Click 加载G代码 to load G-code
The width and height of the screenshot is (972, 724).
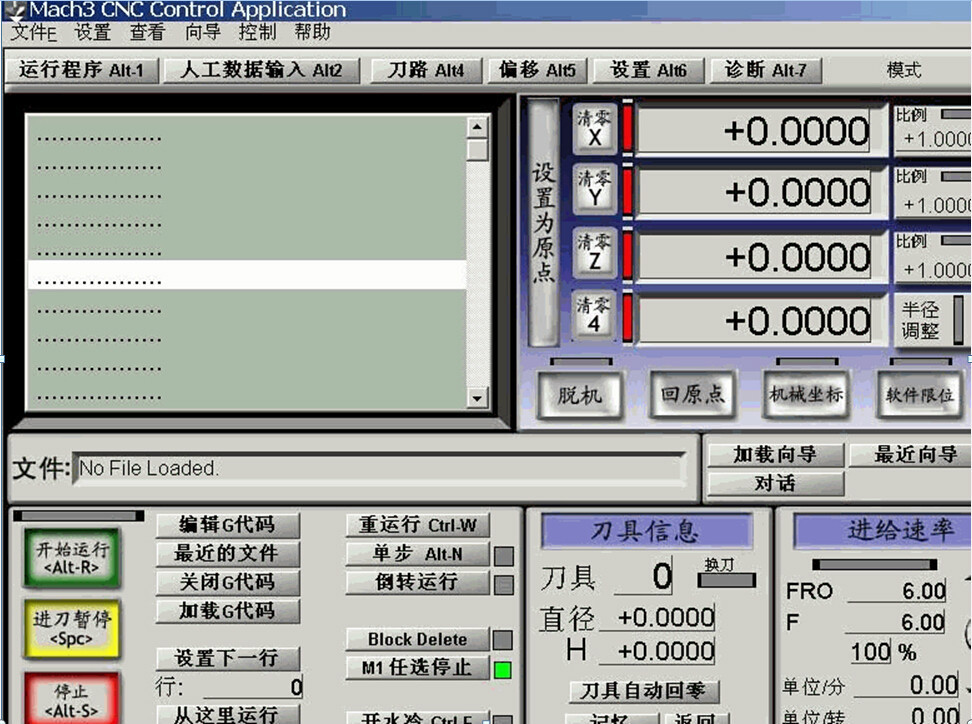(228, 612)
